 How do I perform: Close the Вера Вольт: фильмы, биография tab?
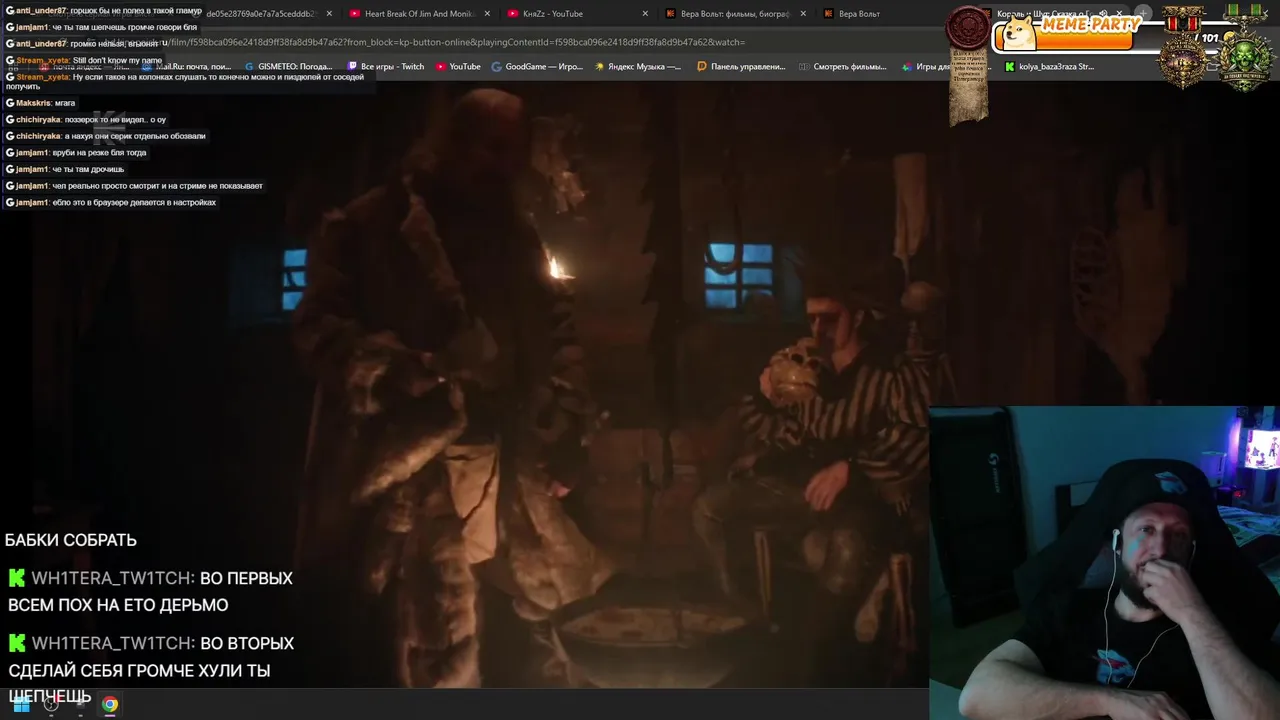(x=803, y=14)
